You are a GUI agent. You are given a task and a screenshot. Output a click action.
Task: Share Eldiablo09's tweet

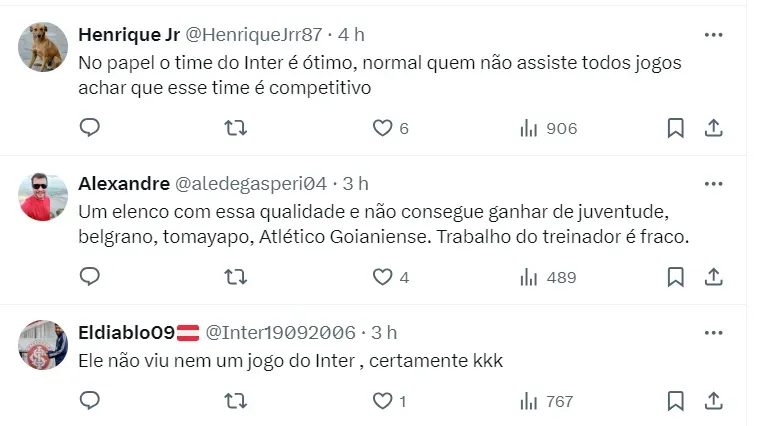pyautogui.click(x=714, y=401)
